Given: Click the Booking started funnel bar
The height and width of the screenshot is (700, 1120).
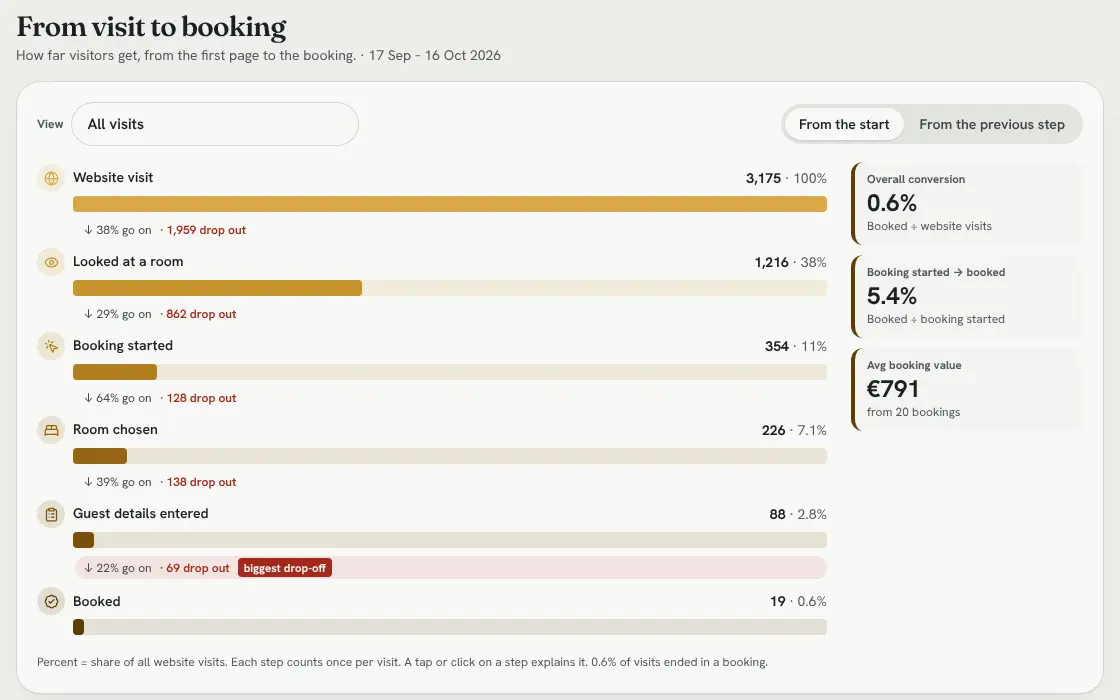Looking at the screenshot, I should (450, 372).
